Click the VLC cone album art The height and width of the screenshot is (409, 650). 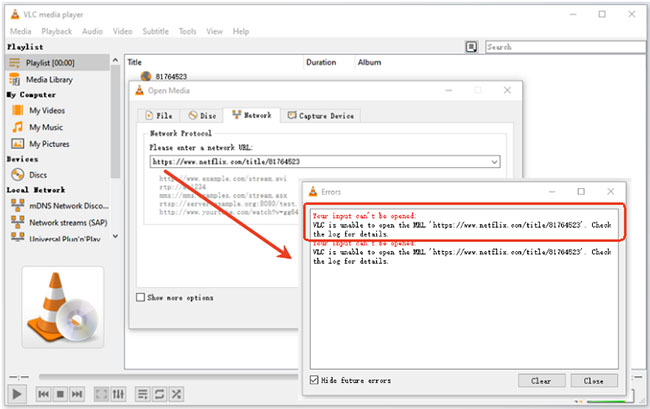(x=63, y=307)
